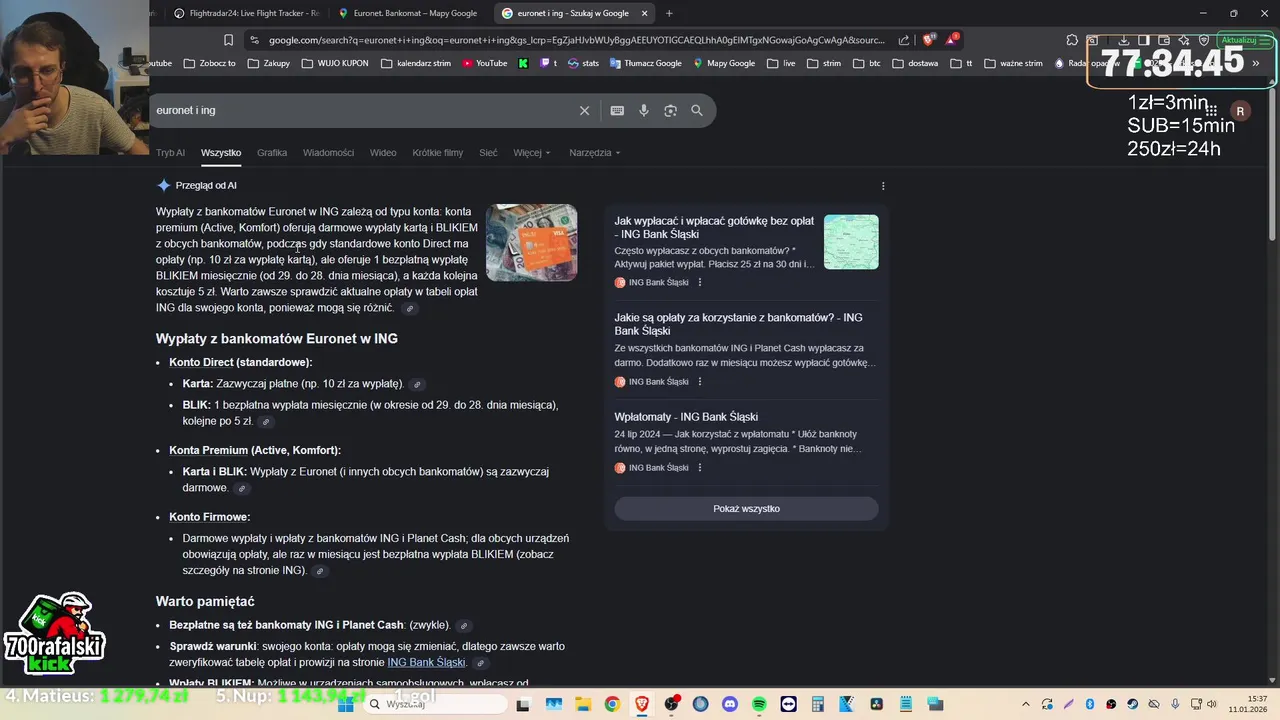The width and height of the screenshot is (1280, 720).
Task: Expand the 'Narzędzia' tools dropdown
Action: tap(595, 153)
